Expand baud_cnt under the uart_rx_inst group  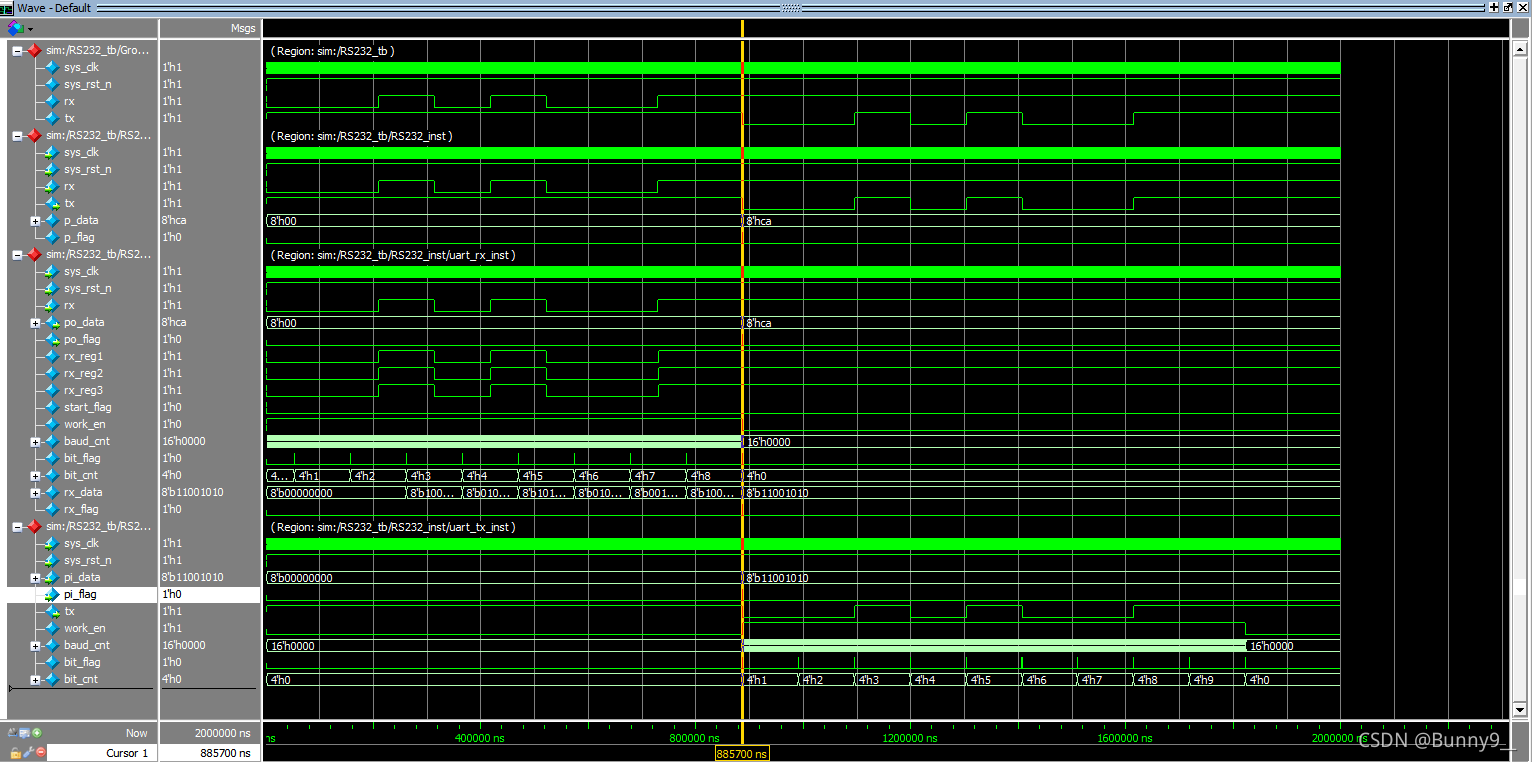coord(36,441)
